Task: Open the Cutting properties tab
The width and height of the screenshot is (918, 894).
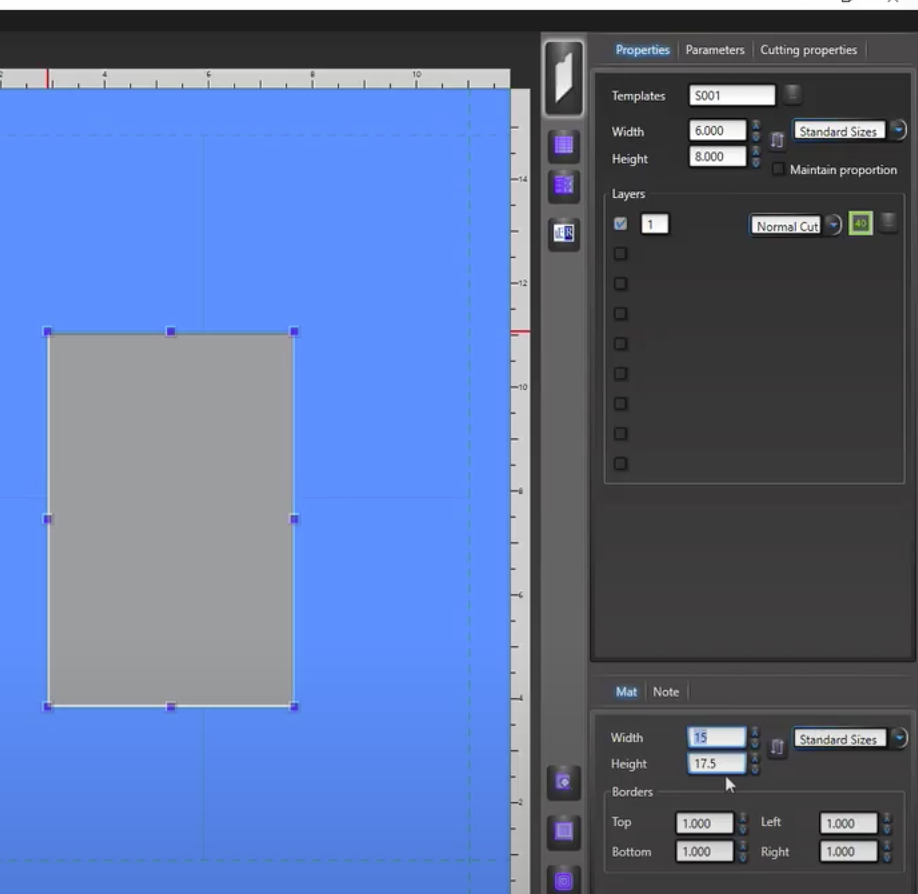Action: tap(808, 50)
